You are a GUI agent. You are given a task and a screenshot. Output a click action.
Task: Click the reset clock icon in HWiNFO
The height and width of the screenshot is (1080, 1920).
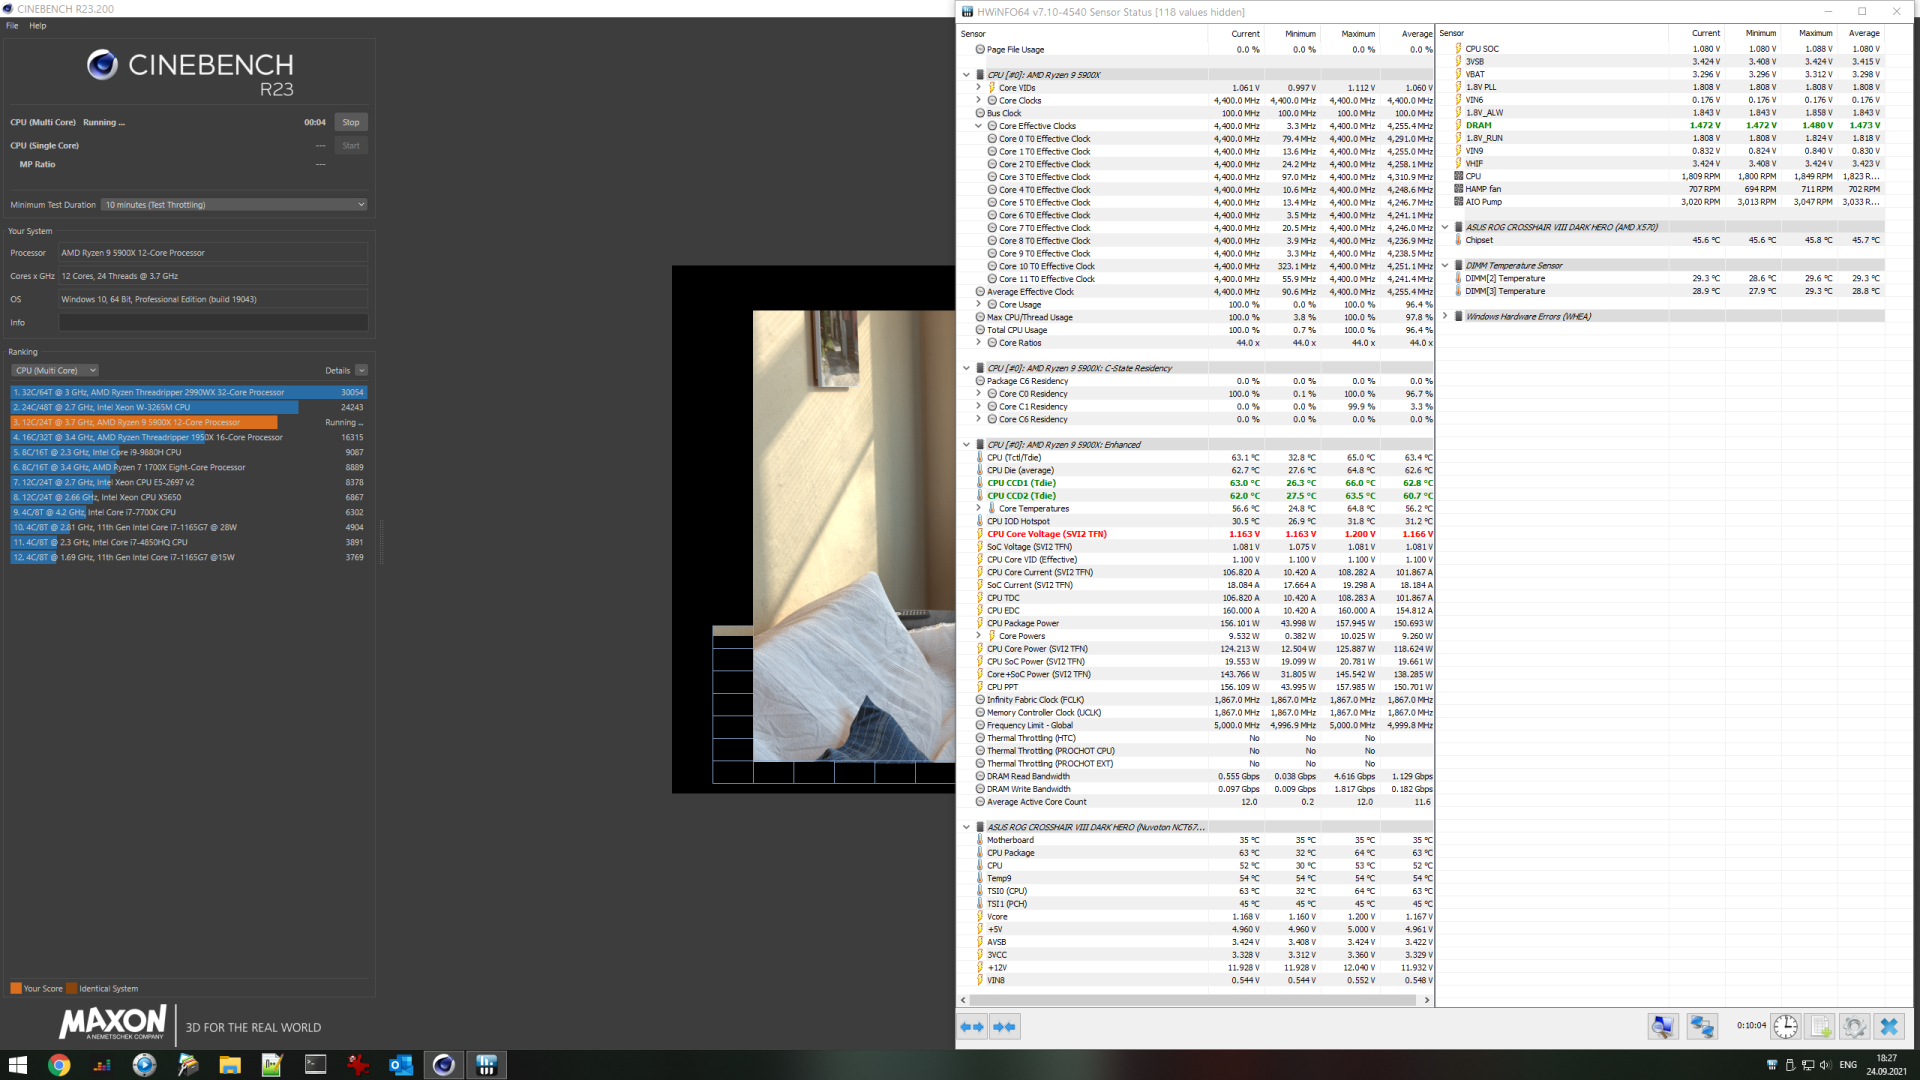1786,1027
